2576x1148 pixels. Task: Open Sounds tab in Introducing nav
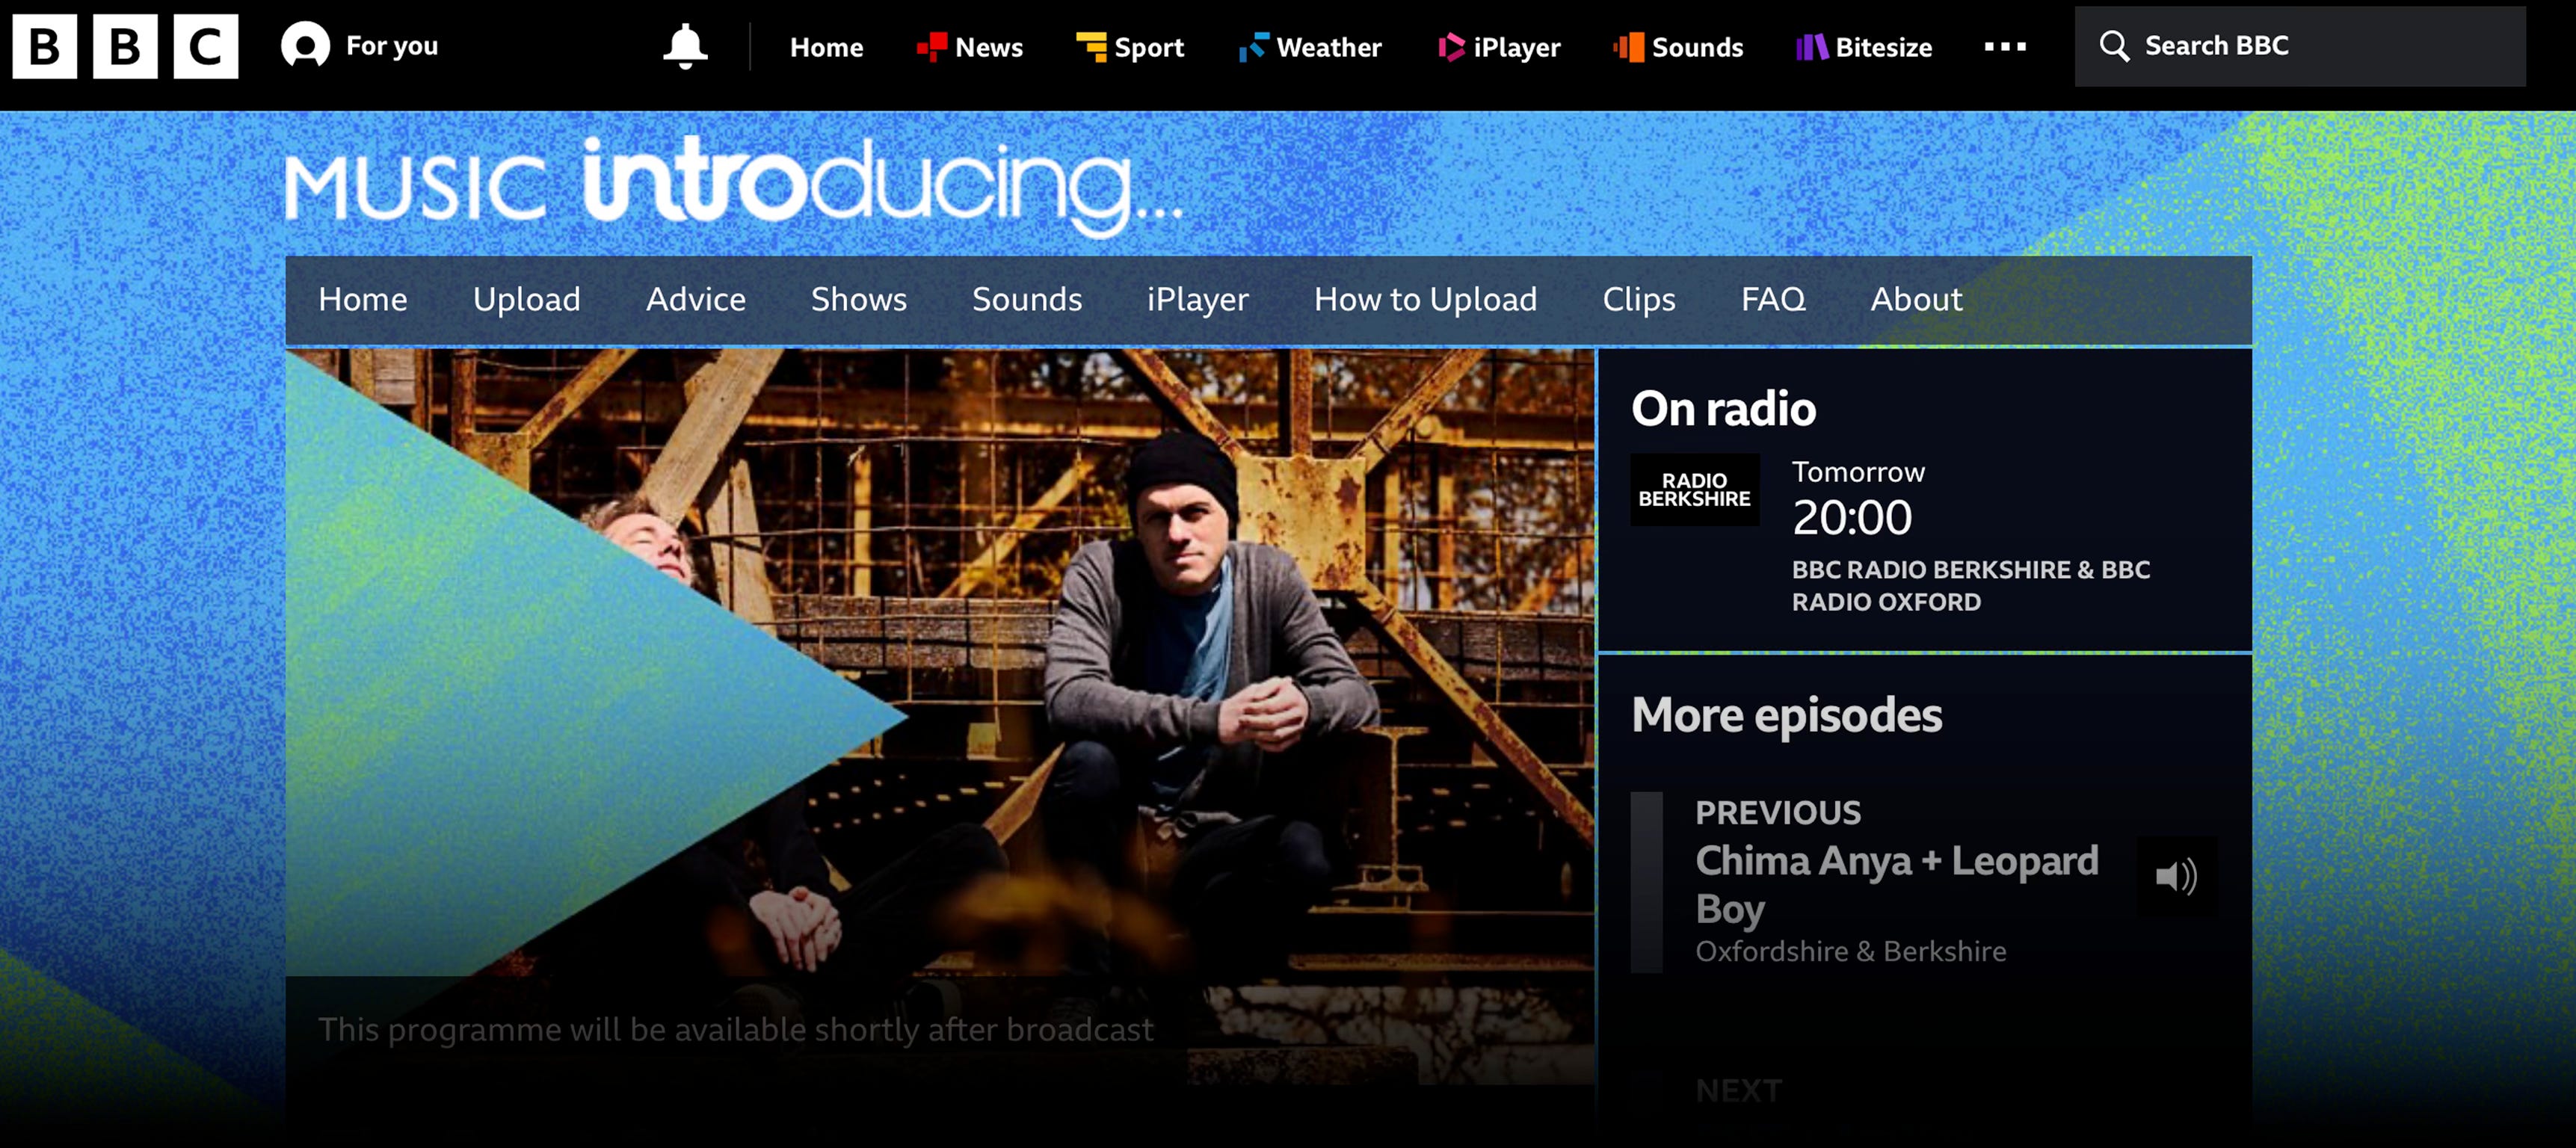[1026, 299]
